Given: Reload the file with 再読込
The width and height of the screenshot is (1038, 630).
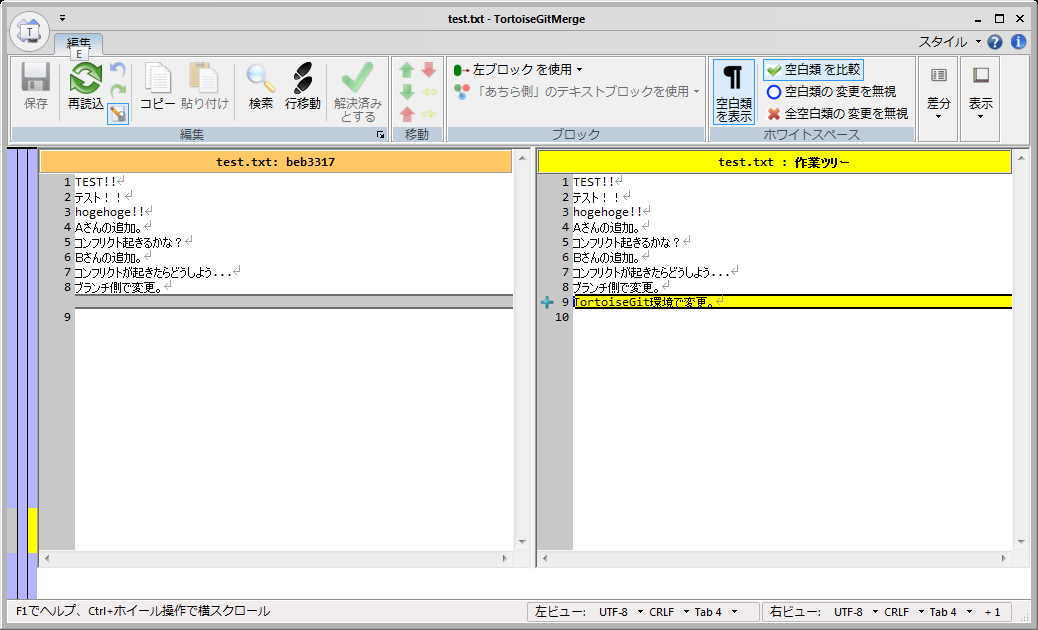Looking at the screenshot, I should pos(85,86).
